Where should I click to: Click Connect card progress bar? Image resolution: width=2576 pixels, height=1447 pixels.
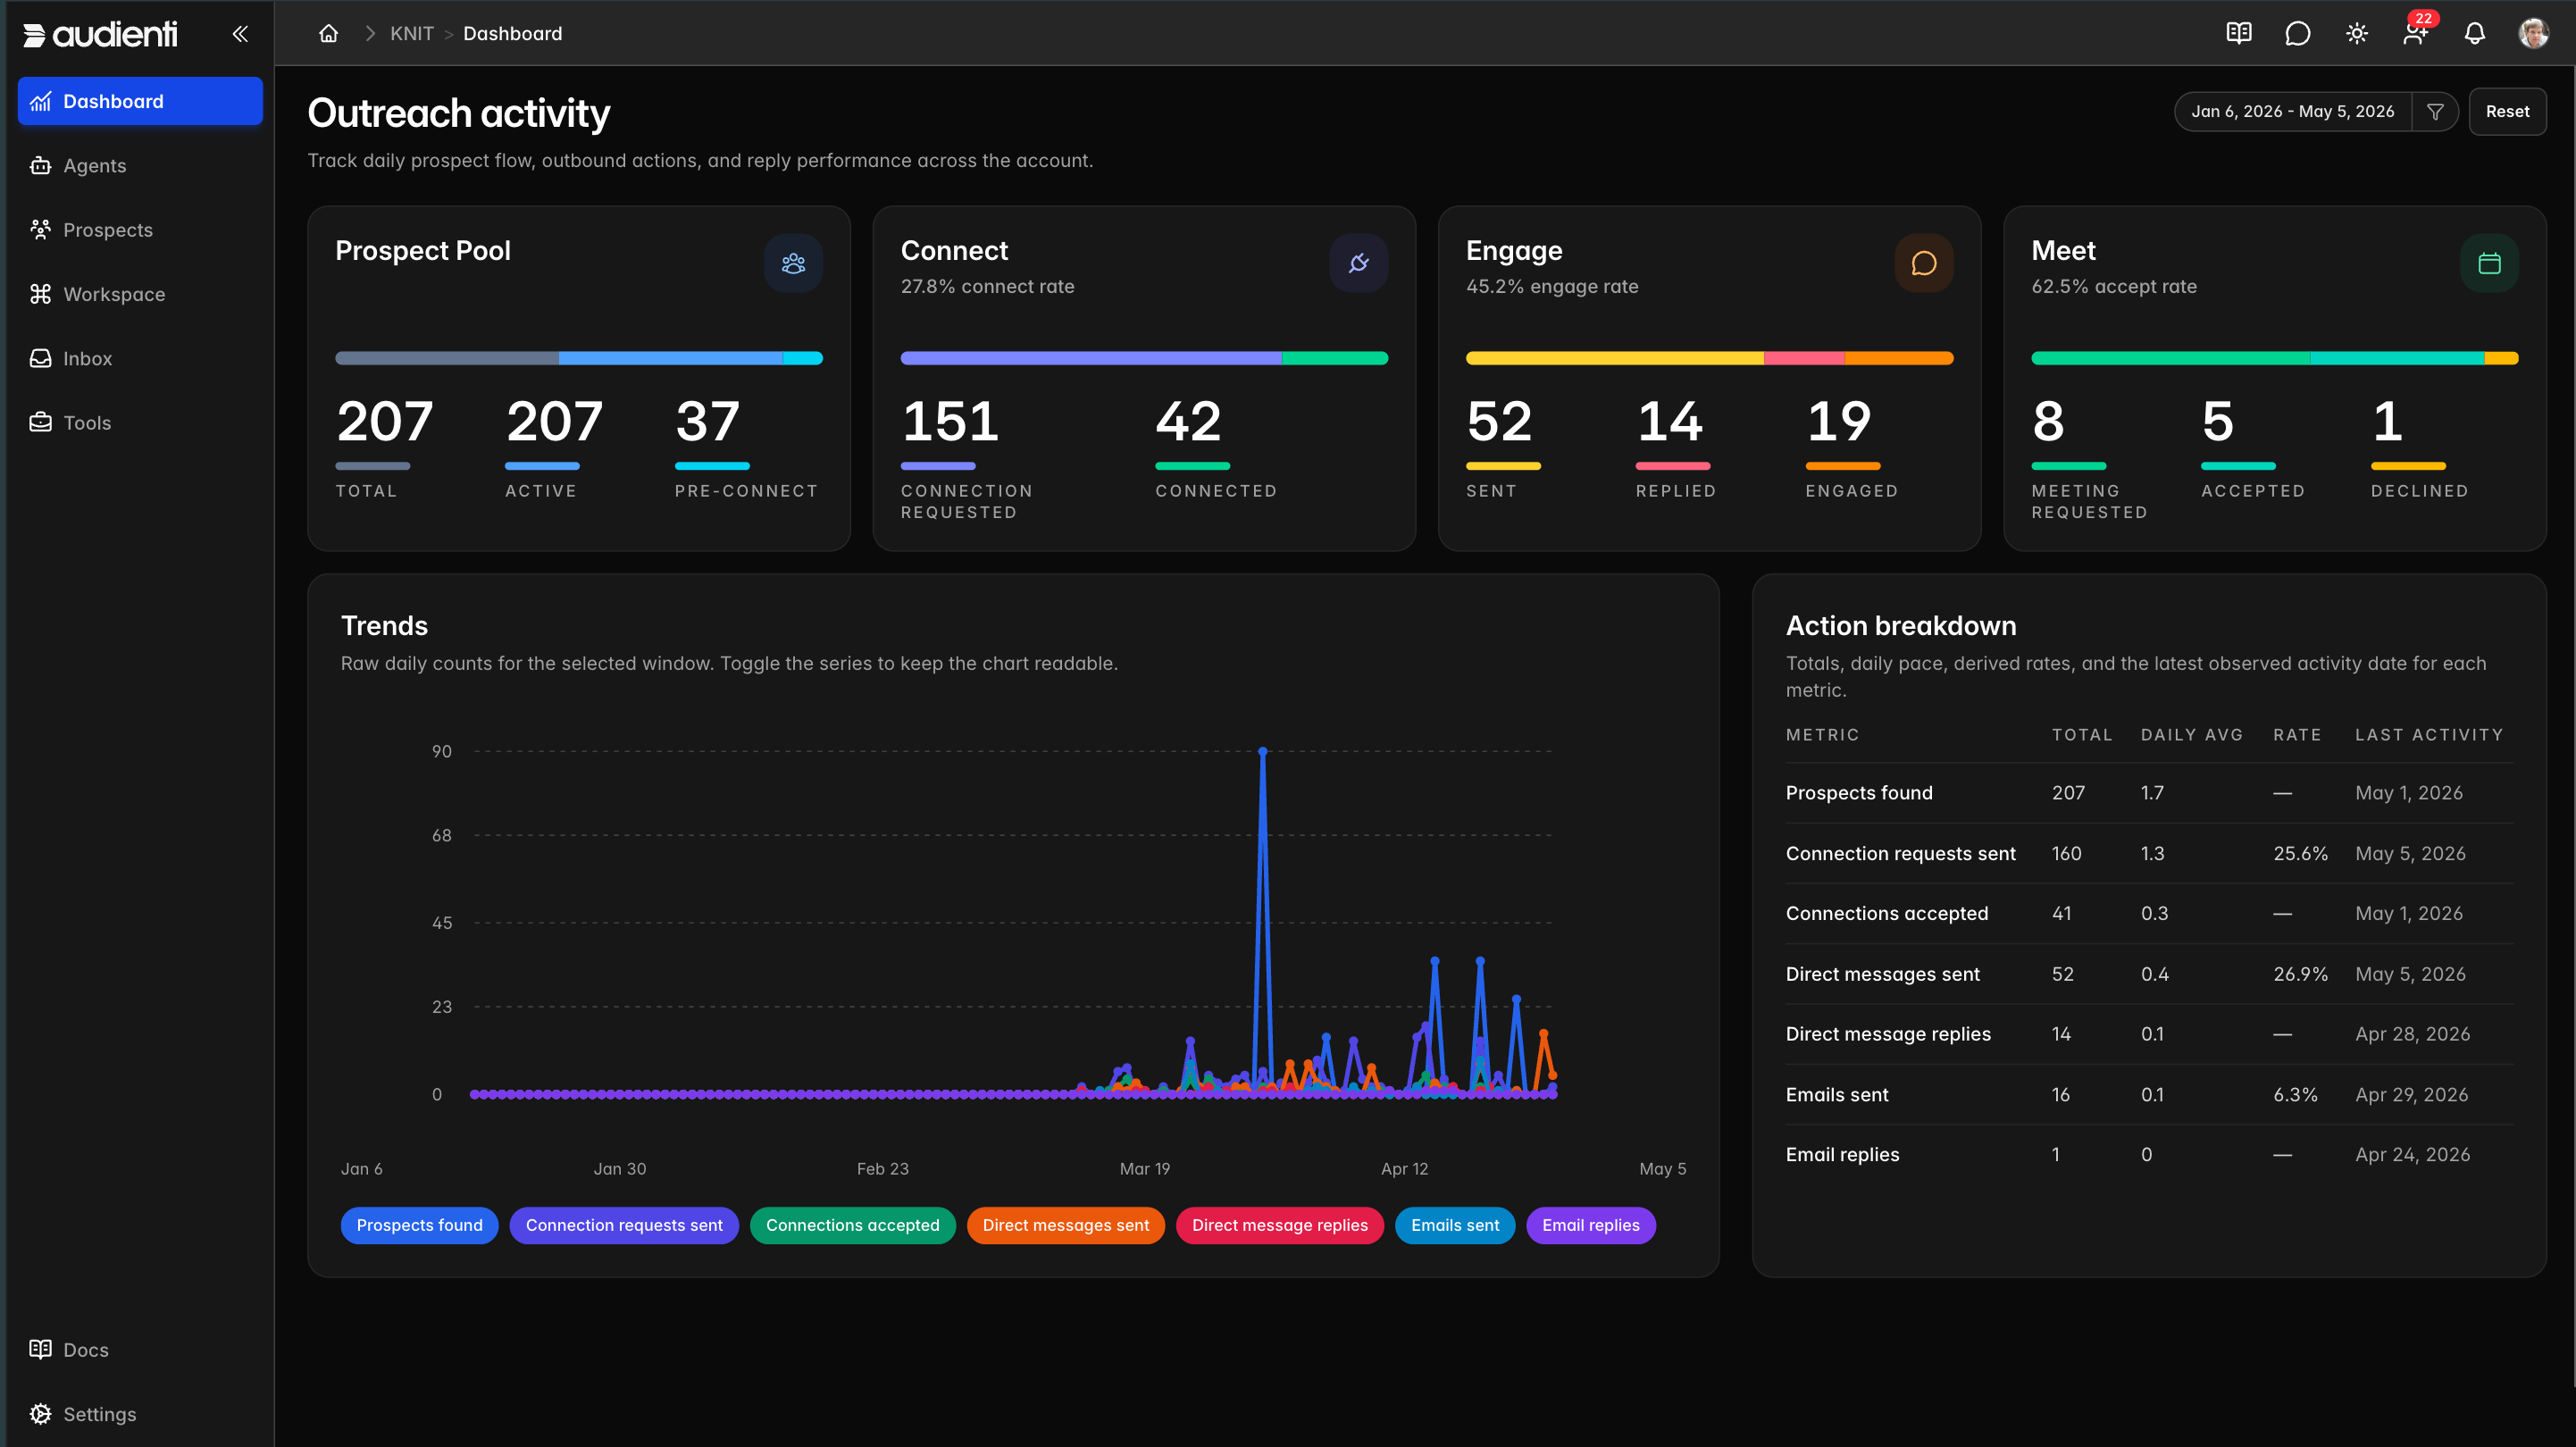pyautogui.click(x=1144, y=358)
